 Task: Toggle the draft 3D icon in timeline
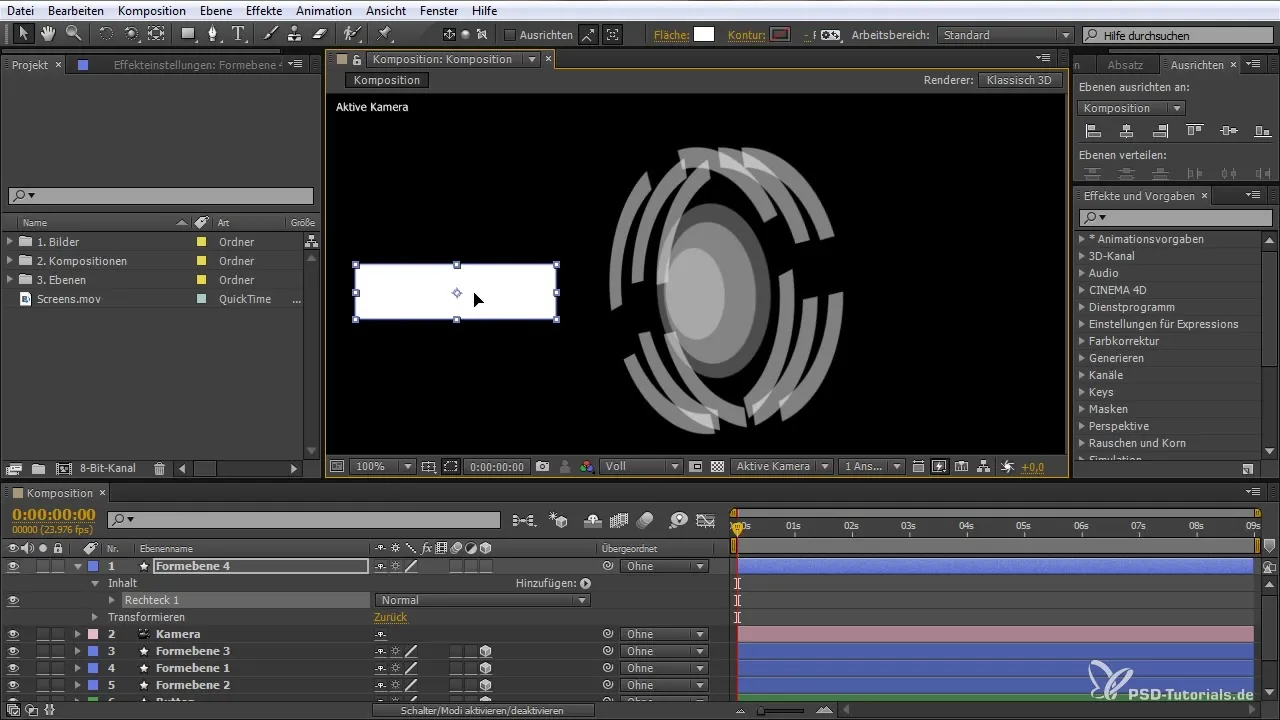pyautogui.click(x=560, y=520)
